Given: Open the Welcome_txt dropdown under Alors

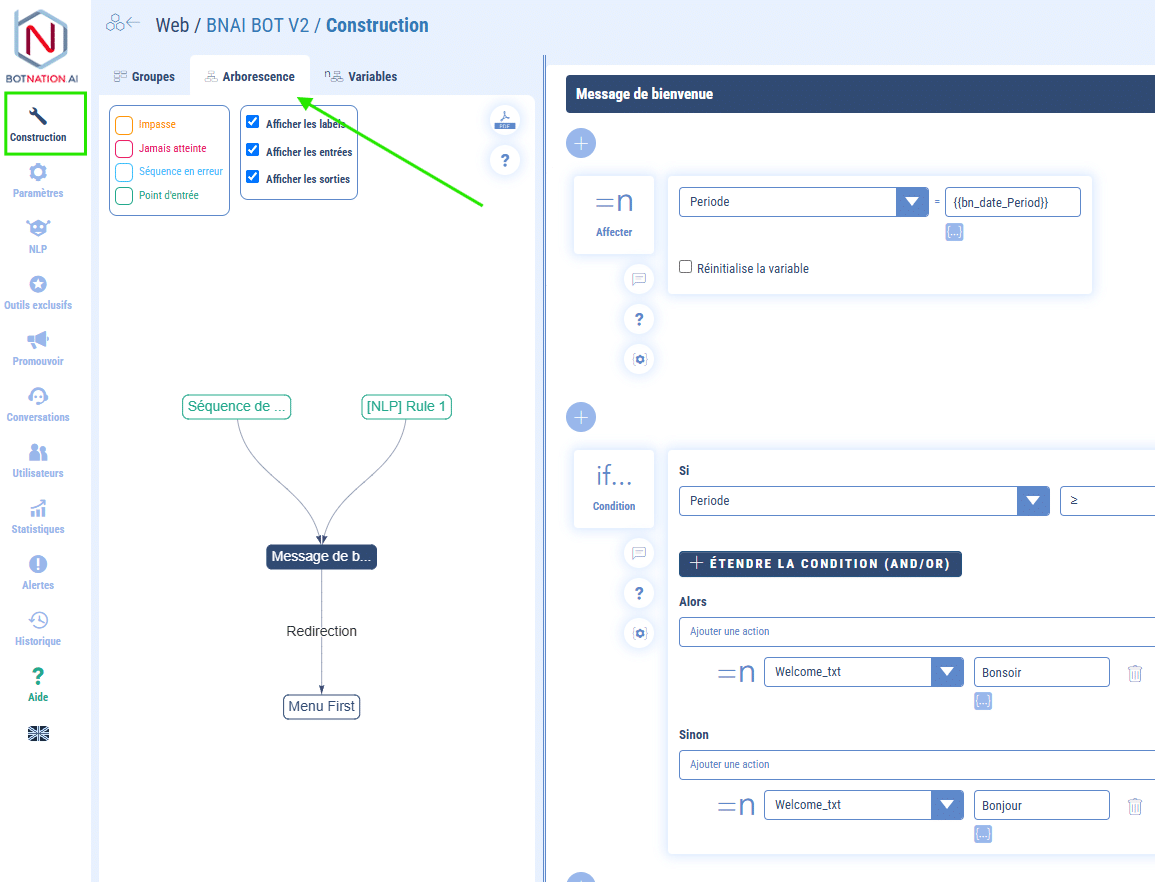Looking at the screenshot, I should pyautogui.click(x=946, y=671).
